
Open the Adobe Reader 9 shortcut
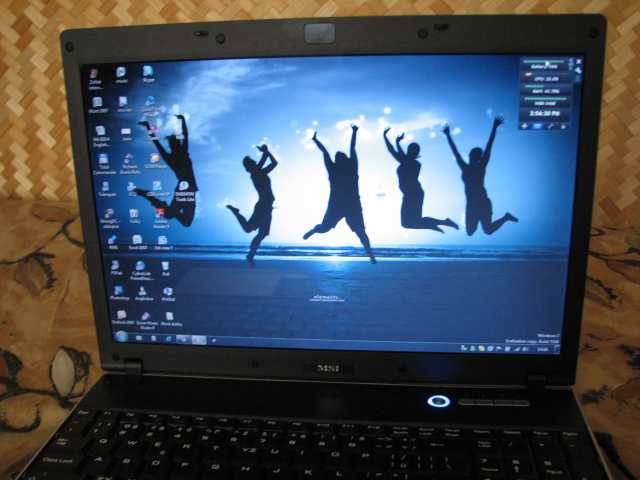click(160, 215)
